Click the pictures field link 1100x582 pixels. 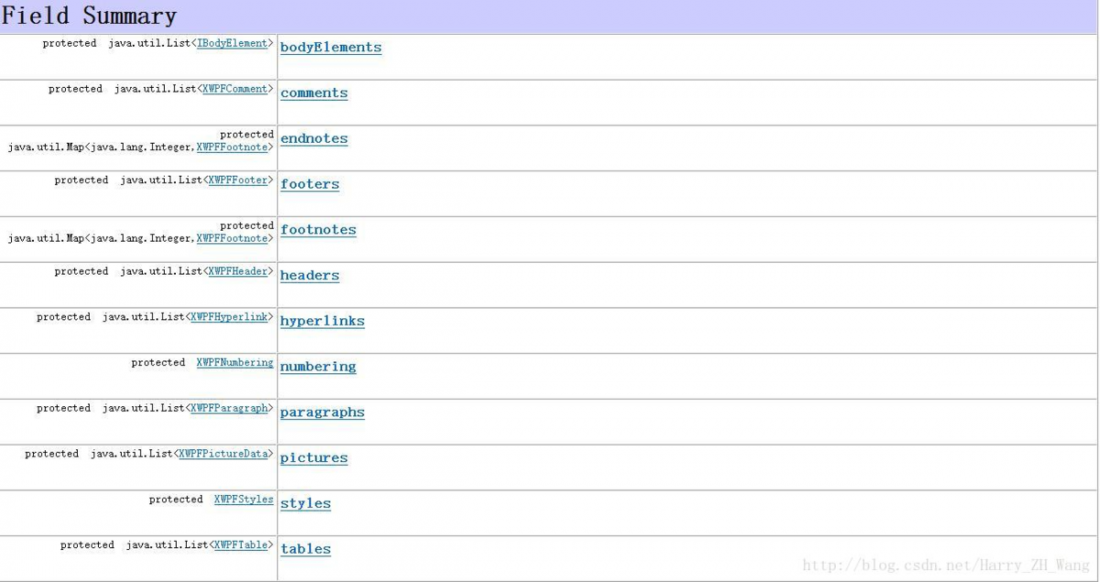coord(314,458)
